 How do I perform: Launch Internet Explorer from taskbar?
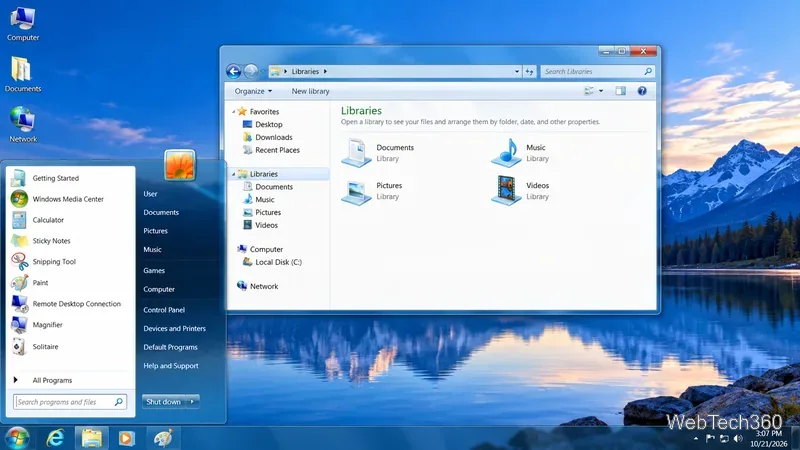pos(55,438)
